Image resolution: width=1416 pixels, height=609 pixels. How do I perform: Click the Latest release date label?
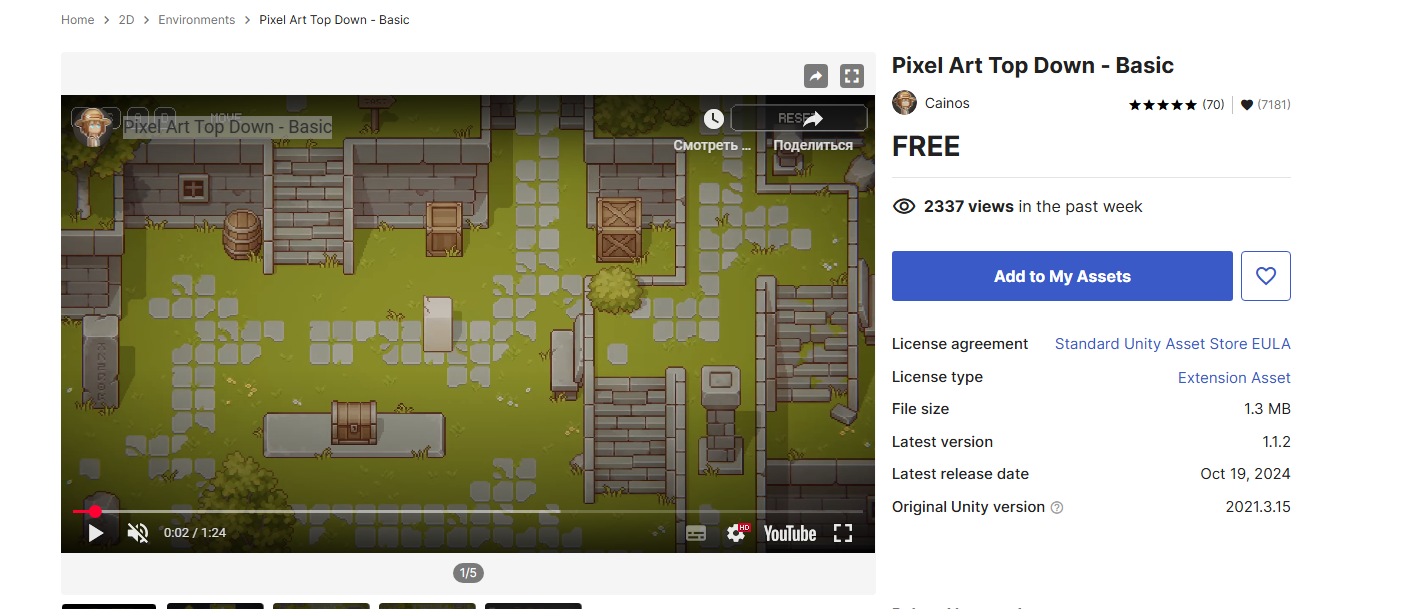(x=960, y=474)
